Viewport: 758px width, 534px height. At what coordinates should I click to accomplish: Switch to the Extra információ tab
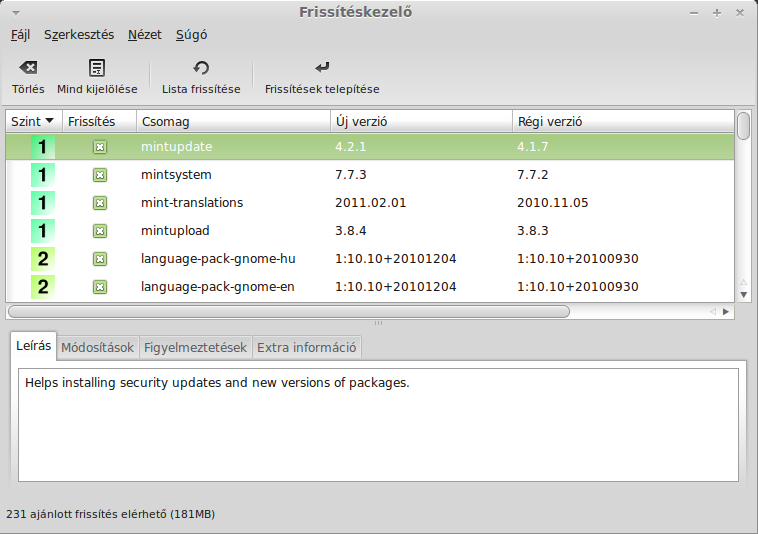tap(306, 347)
